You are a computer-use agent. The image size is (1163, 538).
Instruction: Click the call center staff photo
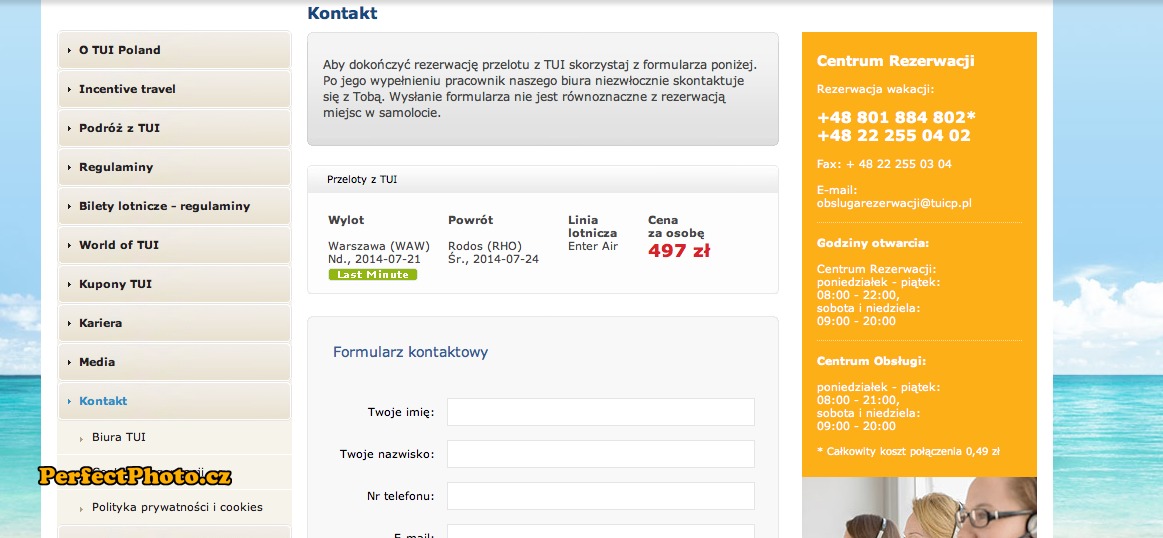click(919, 508)
